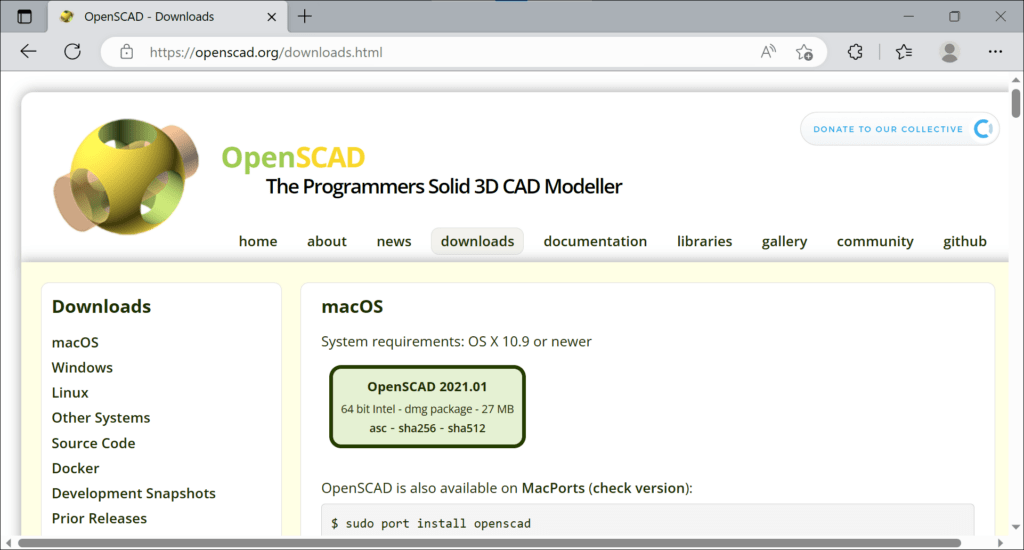Screen dimensions: 1024x550
Task: Open the about page
Action: 327,241
